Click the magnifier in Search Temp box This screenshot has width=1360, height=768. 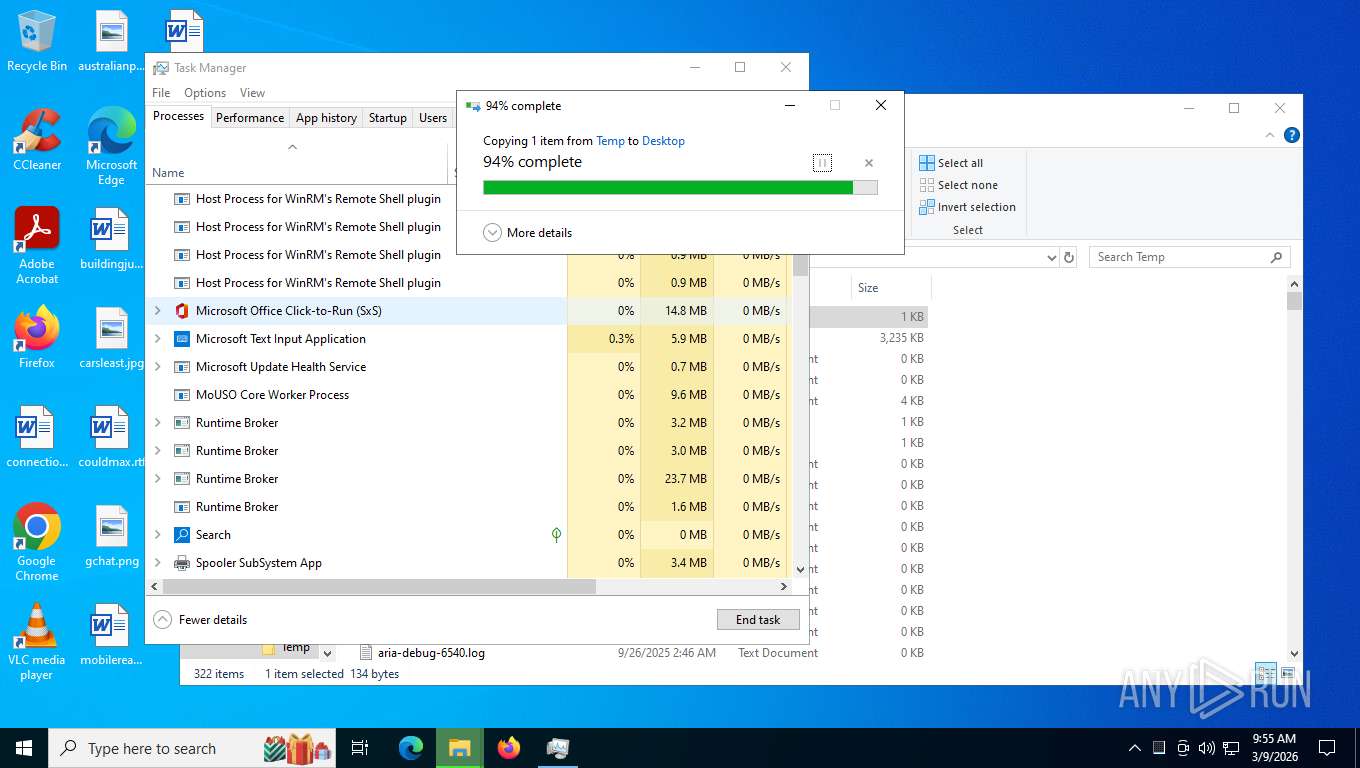(x=1276, y=257)
